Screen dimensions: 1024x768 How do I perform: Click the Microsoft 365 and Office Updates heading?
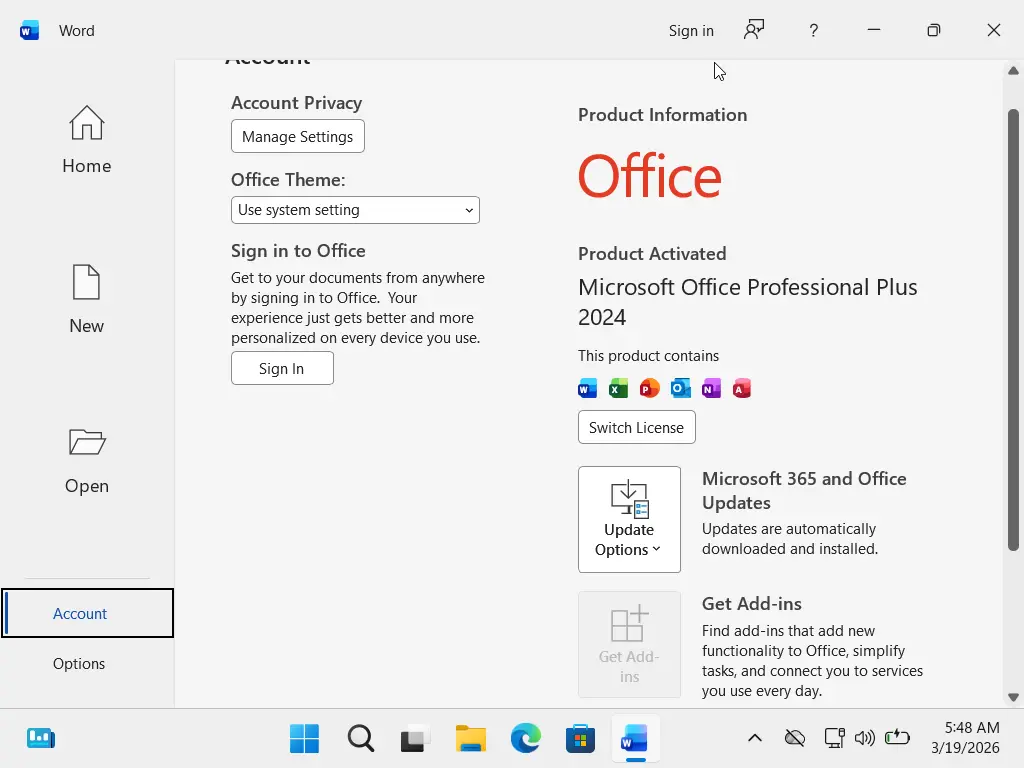(804, 490)
